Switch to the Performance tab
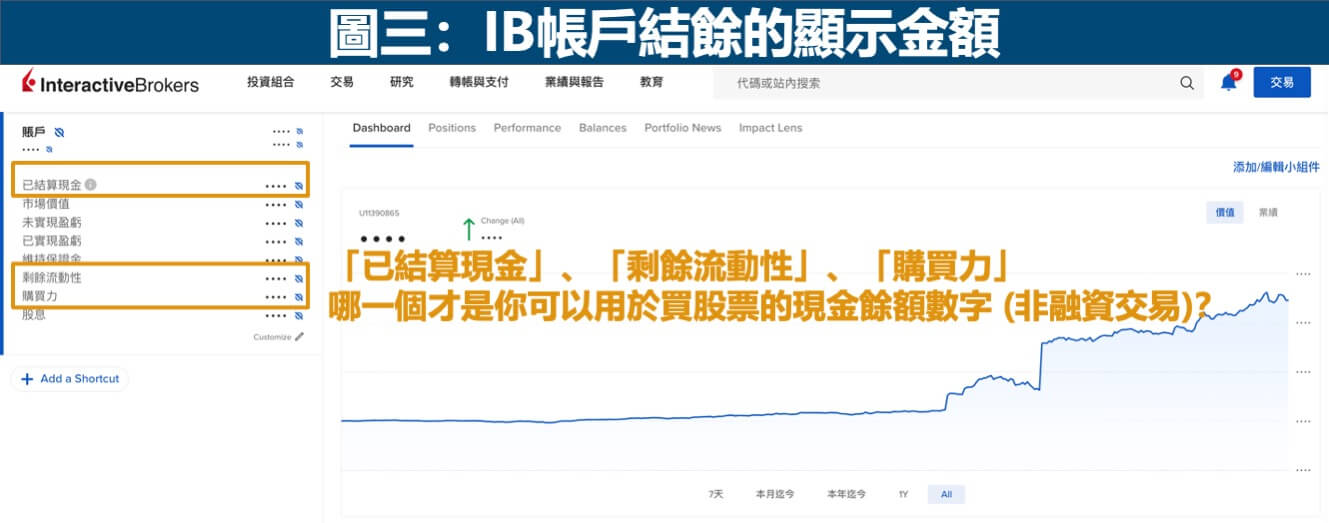The height and width of the screenshot is (523, 1329). coord(527,128)
